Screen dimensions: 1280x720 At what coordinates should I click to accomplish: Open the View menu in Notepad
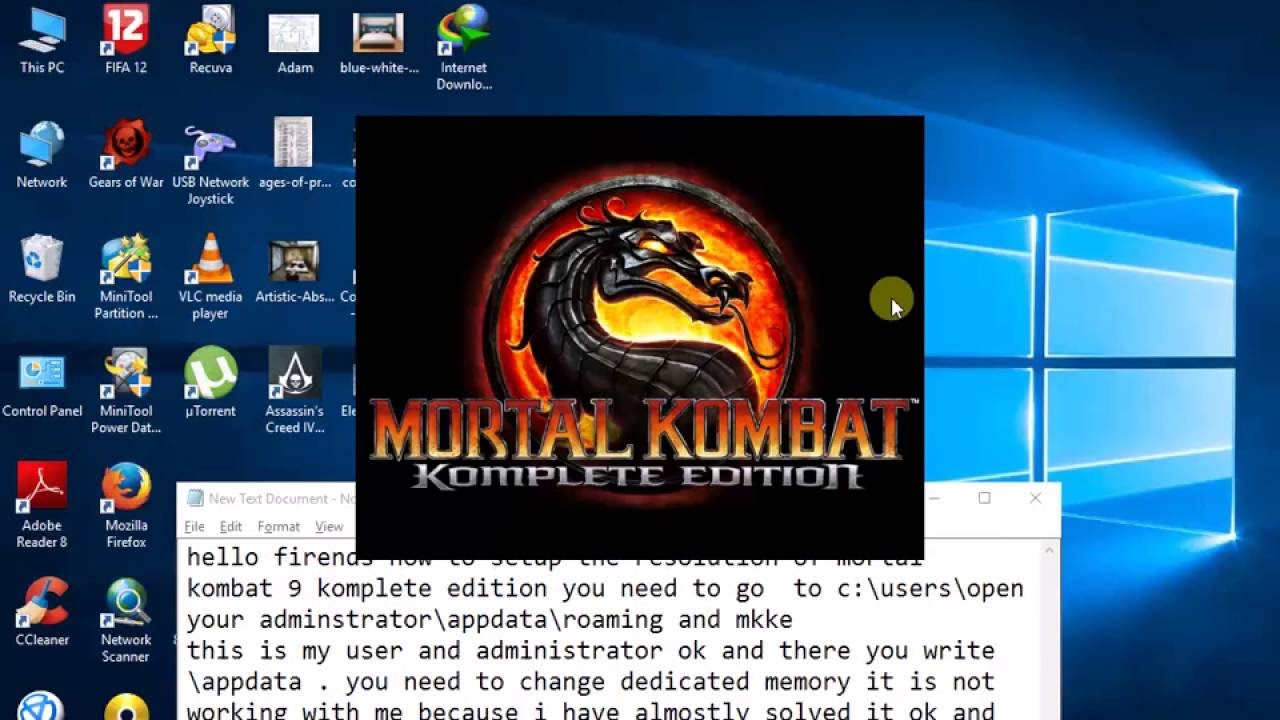[x=329, y=526]
